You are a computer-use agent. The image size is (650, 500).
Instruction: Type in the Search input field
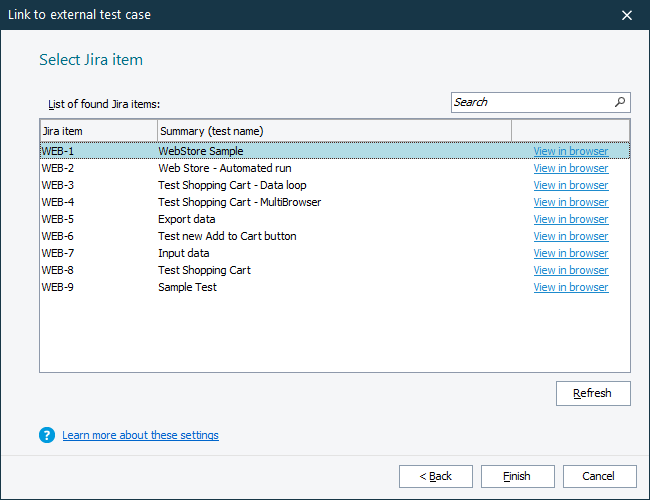530,102
